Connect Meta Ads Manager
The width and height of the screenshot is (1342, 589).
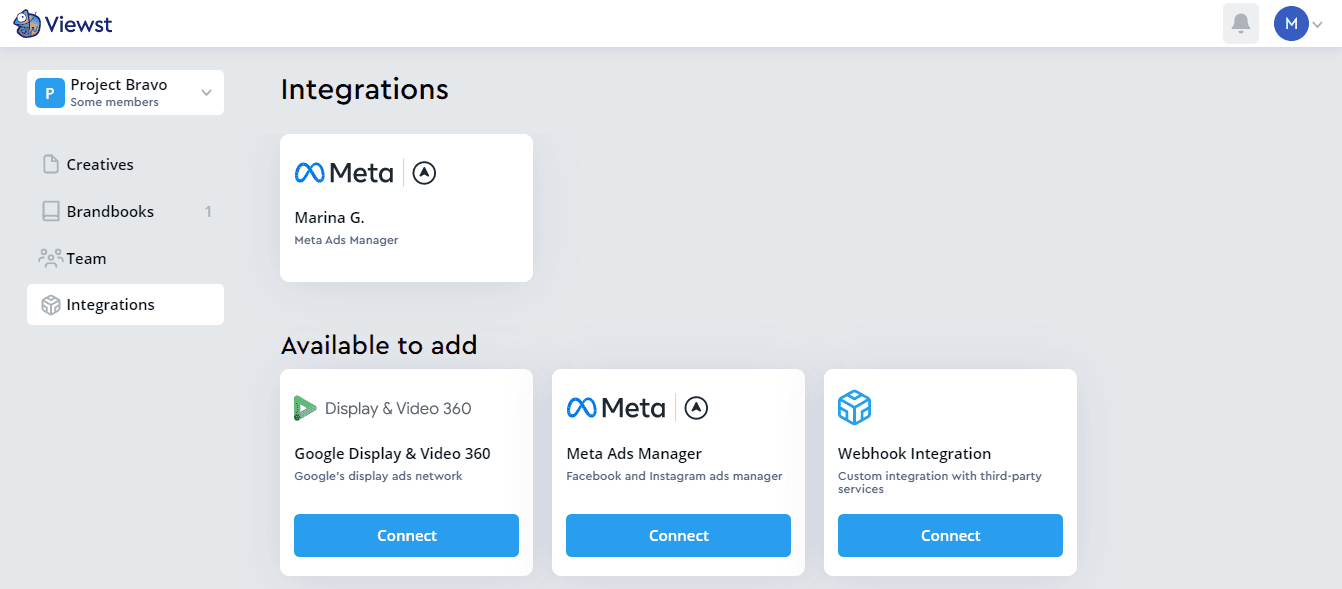pos(678,535)
